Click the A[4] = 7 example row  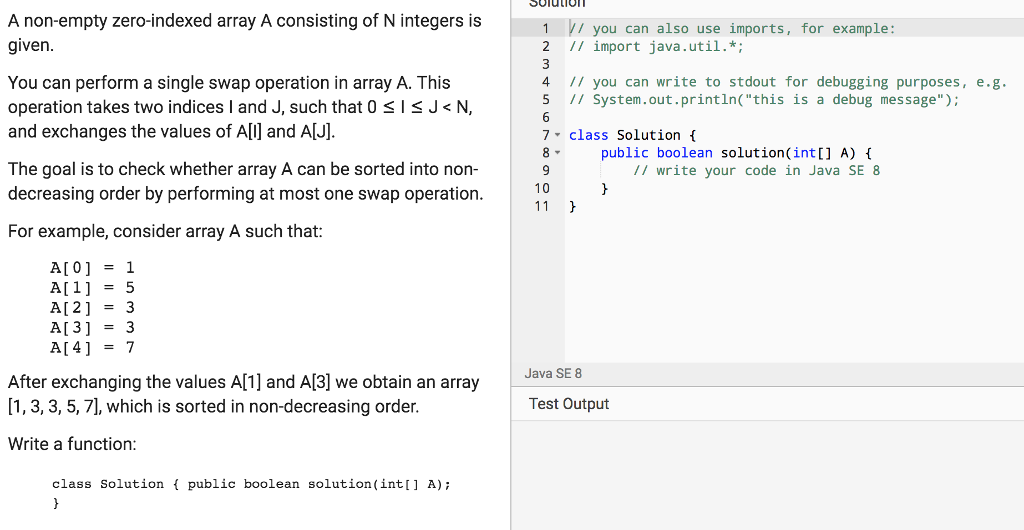(x=93, y=347)
